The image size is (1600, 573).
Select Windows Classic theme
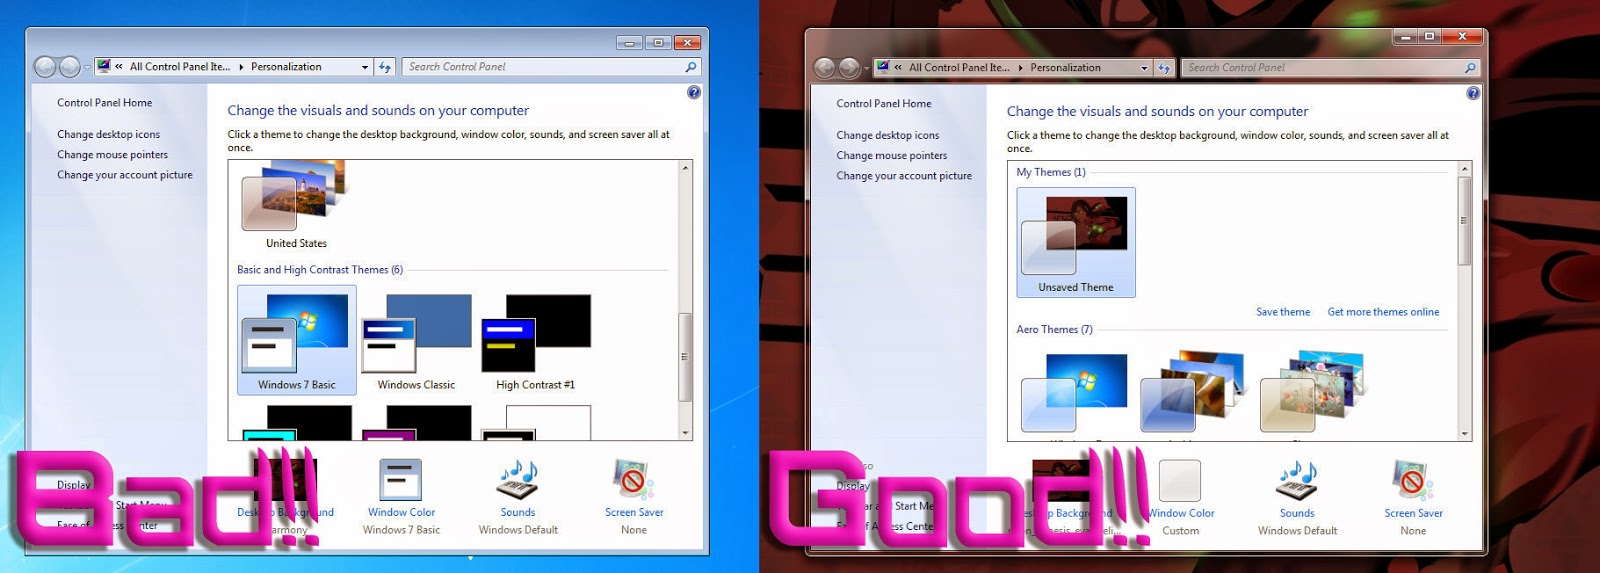[x=416, y=340]
